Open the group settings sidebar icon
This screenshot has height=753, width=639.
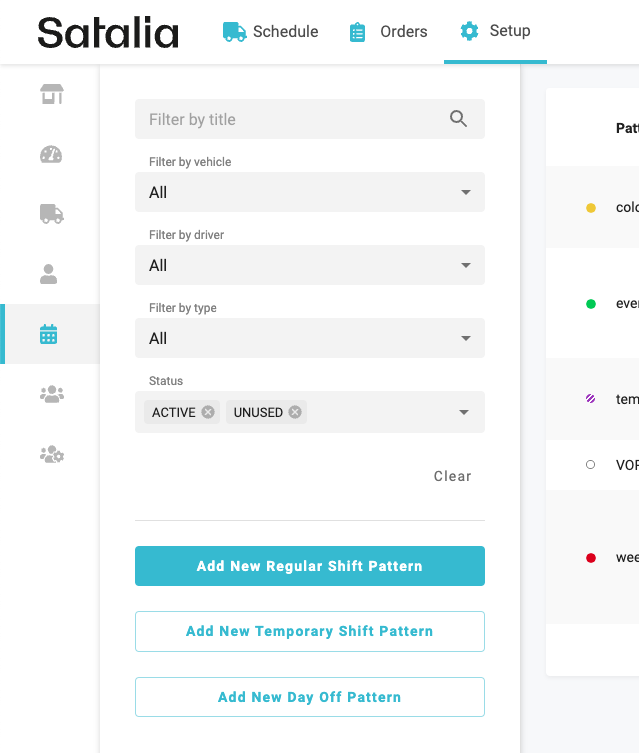tap(51, 454)
